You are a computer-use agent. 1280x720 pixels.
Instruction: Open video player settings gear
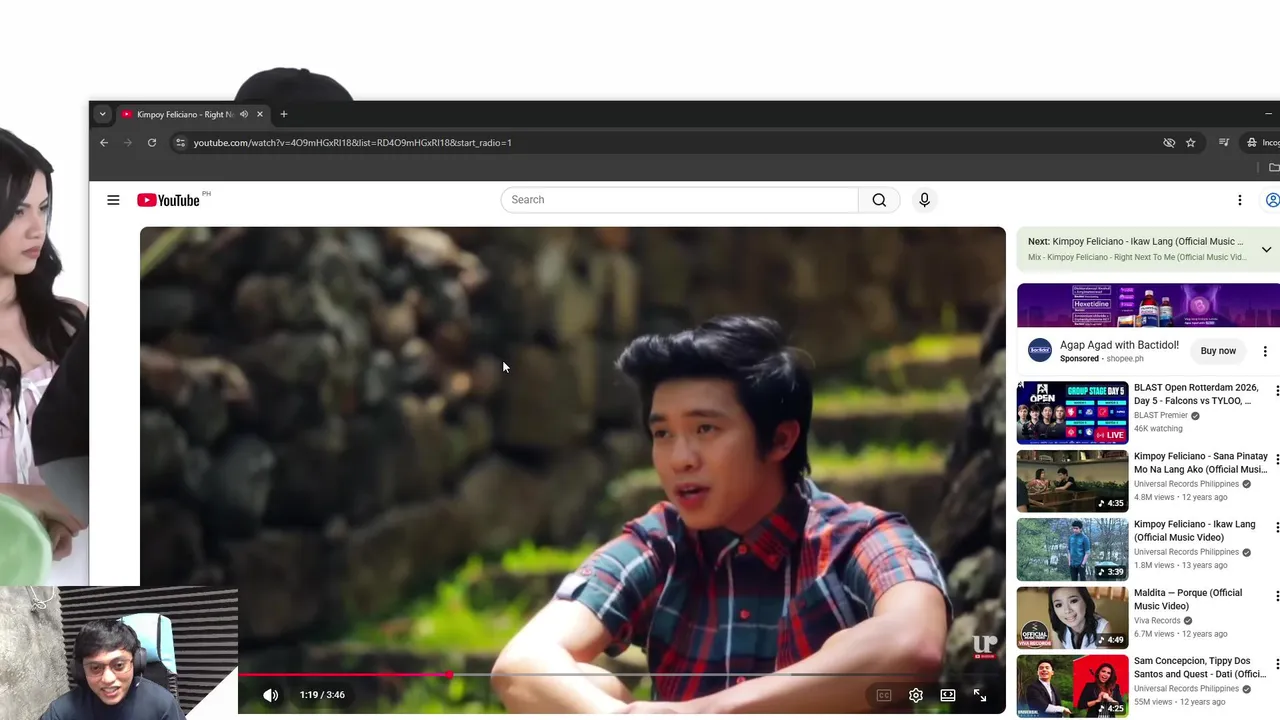point(915,695)
